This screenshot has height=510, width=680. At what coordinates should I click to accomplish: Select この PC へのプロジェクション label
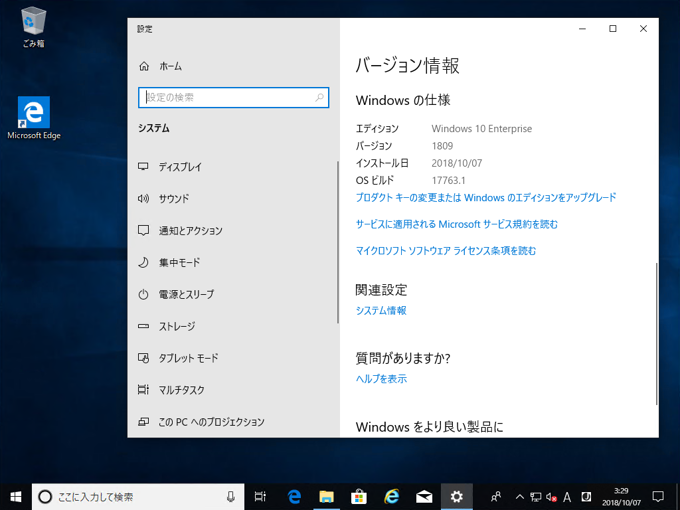point(211,422)
